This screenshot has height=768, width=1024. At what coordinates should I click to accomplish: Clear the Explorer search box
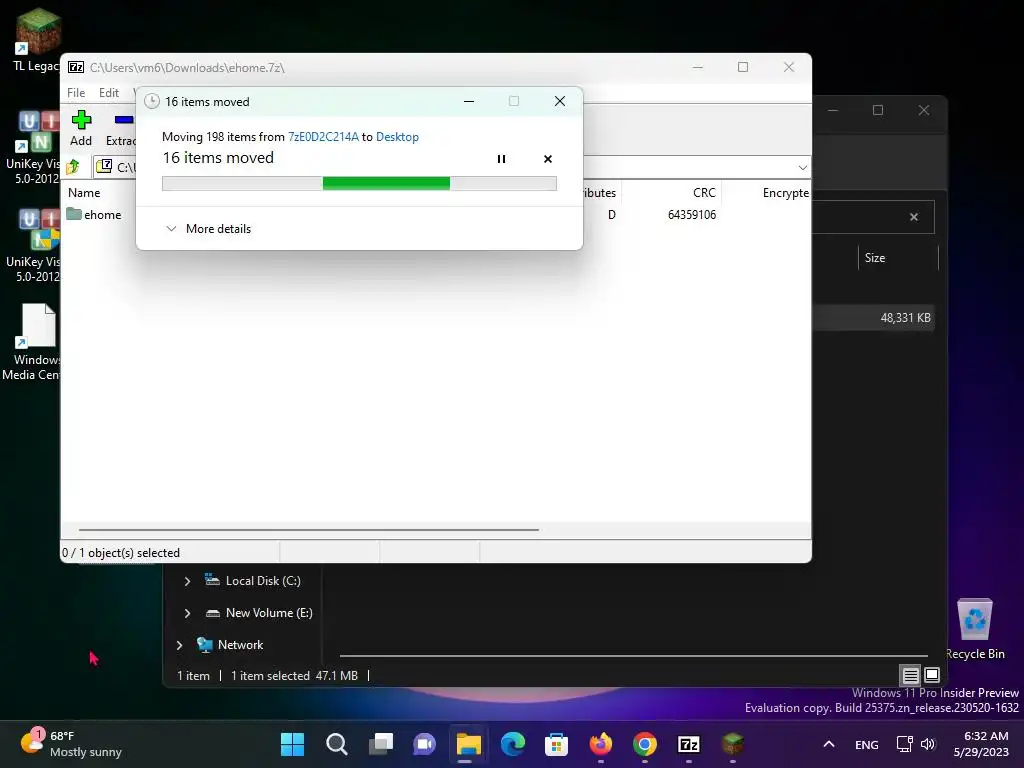(x=914, y=217)
